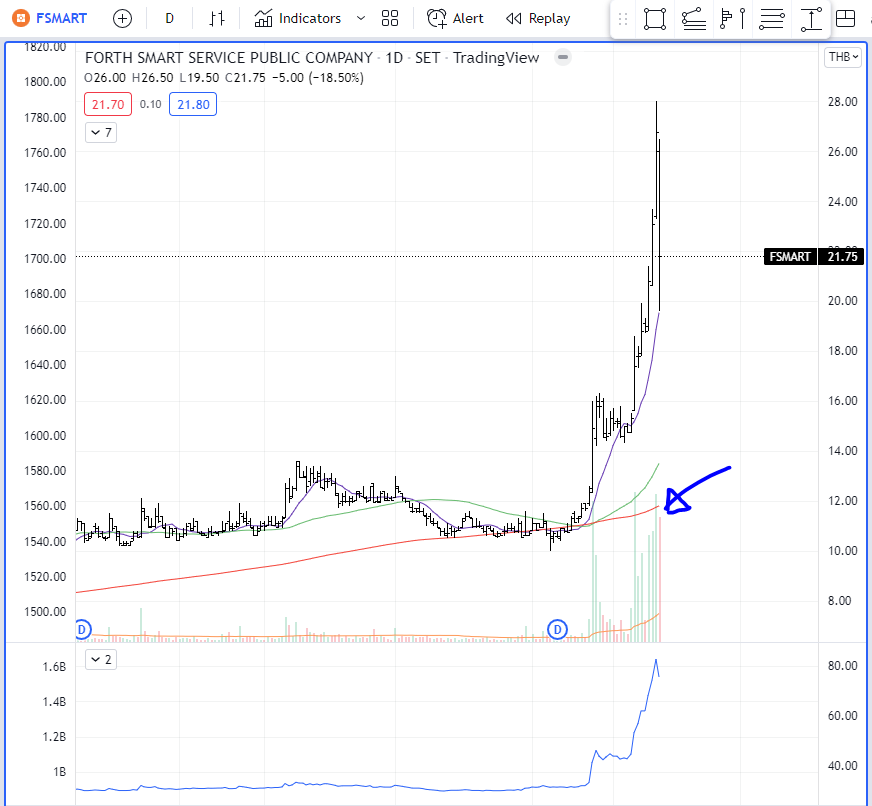Collapse the 2 indicators legend in lower pane
The image size is (872, 806).
[x=101, y=659]
